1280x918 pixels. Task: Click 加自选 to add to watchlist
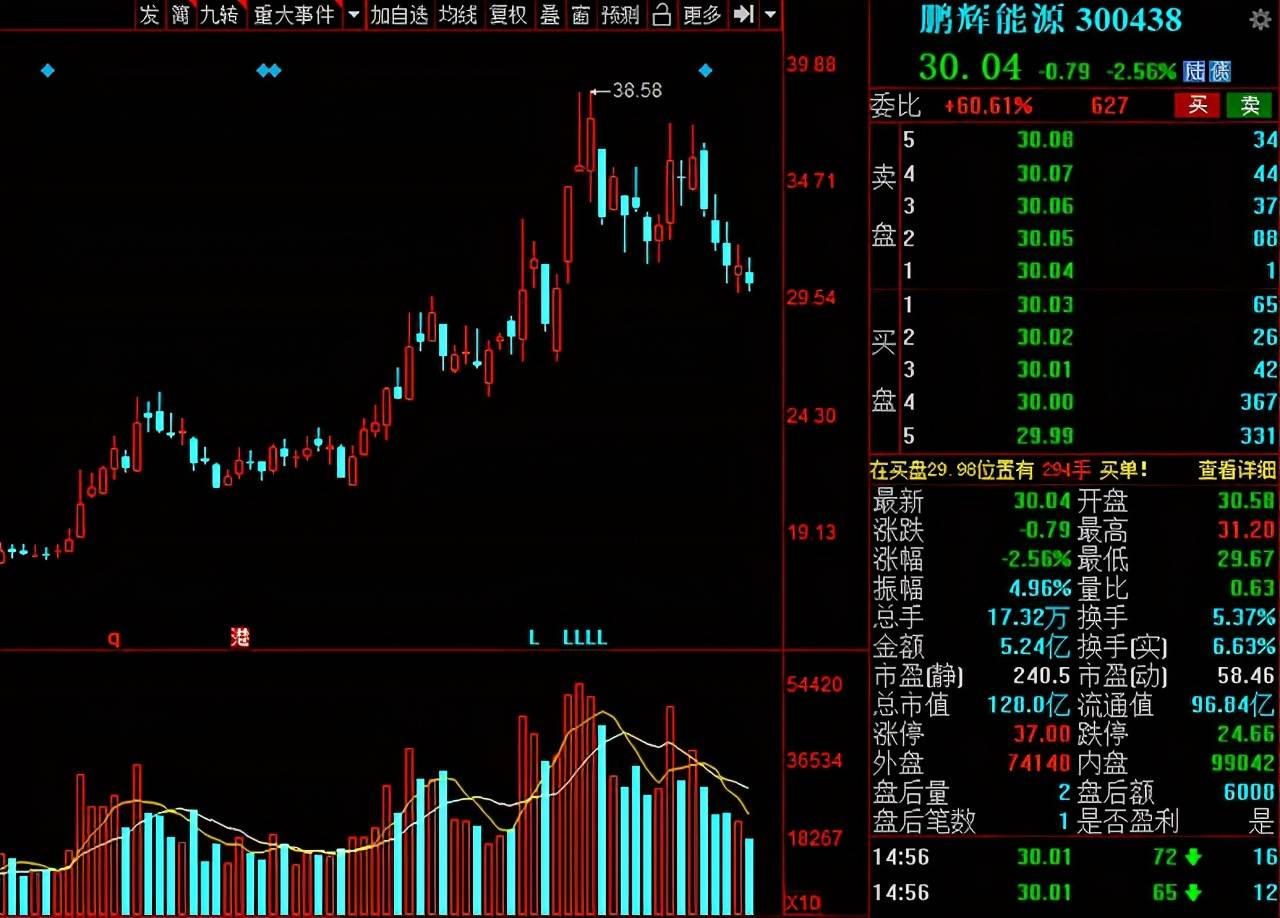pos(399,14)
